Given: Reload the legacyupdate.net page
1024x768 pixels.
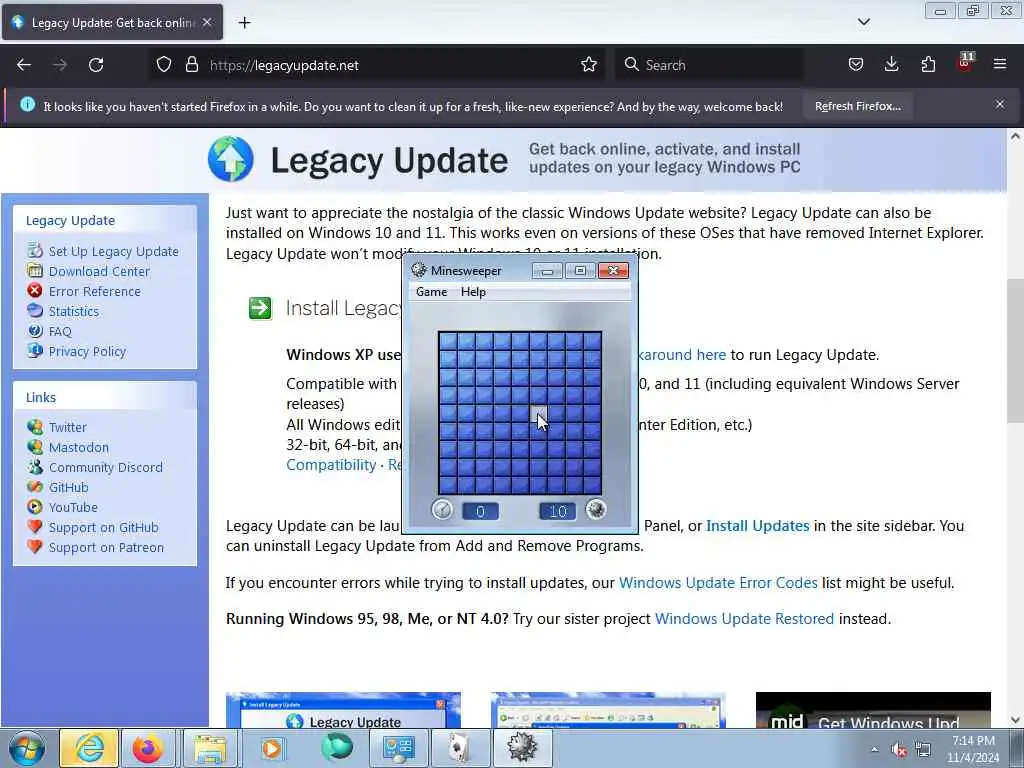Looking at the screenshot, I should [96, 65].
